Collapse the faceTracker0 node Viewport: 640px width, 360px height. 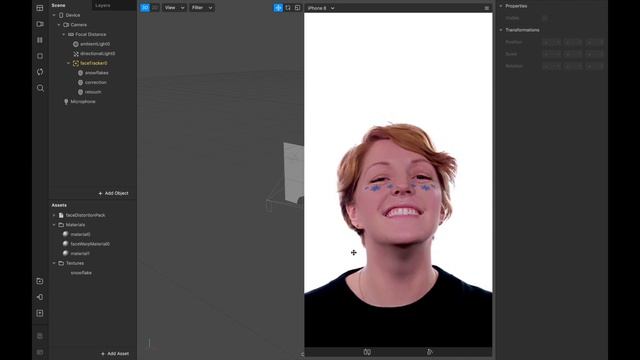68,63
